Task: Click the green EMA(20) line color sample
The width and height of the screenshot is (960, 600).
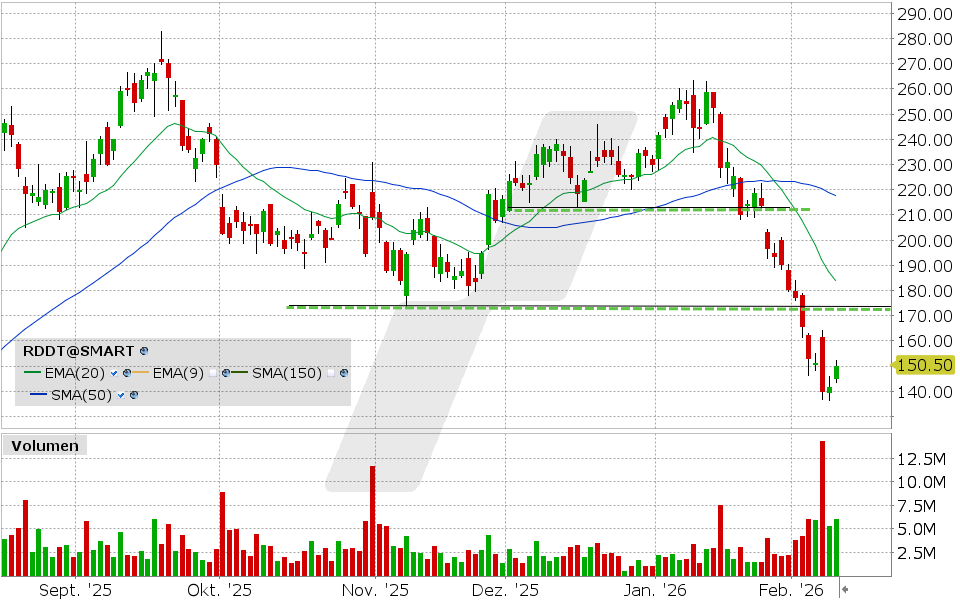Action: [32, 373]
